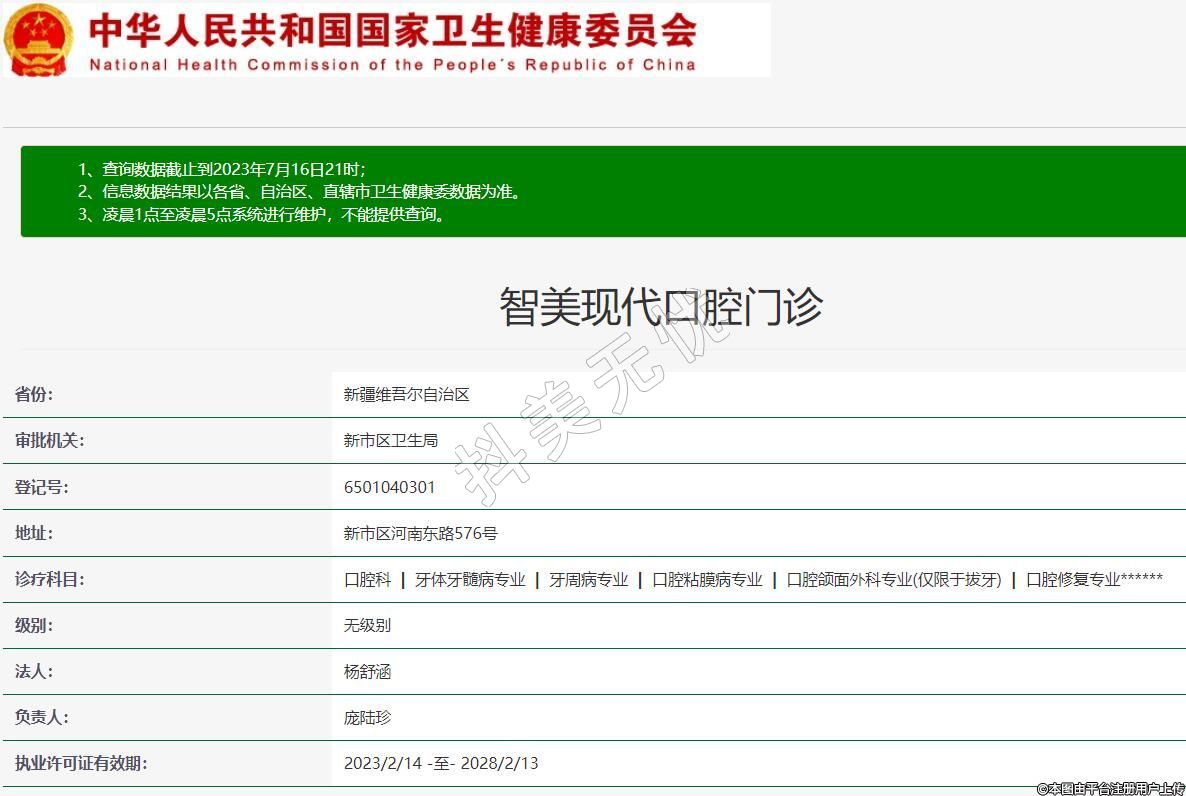Screen dimensions: 1186x796
Task: Select the 口腔粘膜病专业 department entry
Action: click(707, 580)
